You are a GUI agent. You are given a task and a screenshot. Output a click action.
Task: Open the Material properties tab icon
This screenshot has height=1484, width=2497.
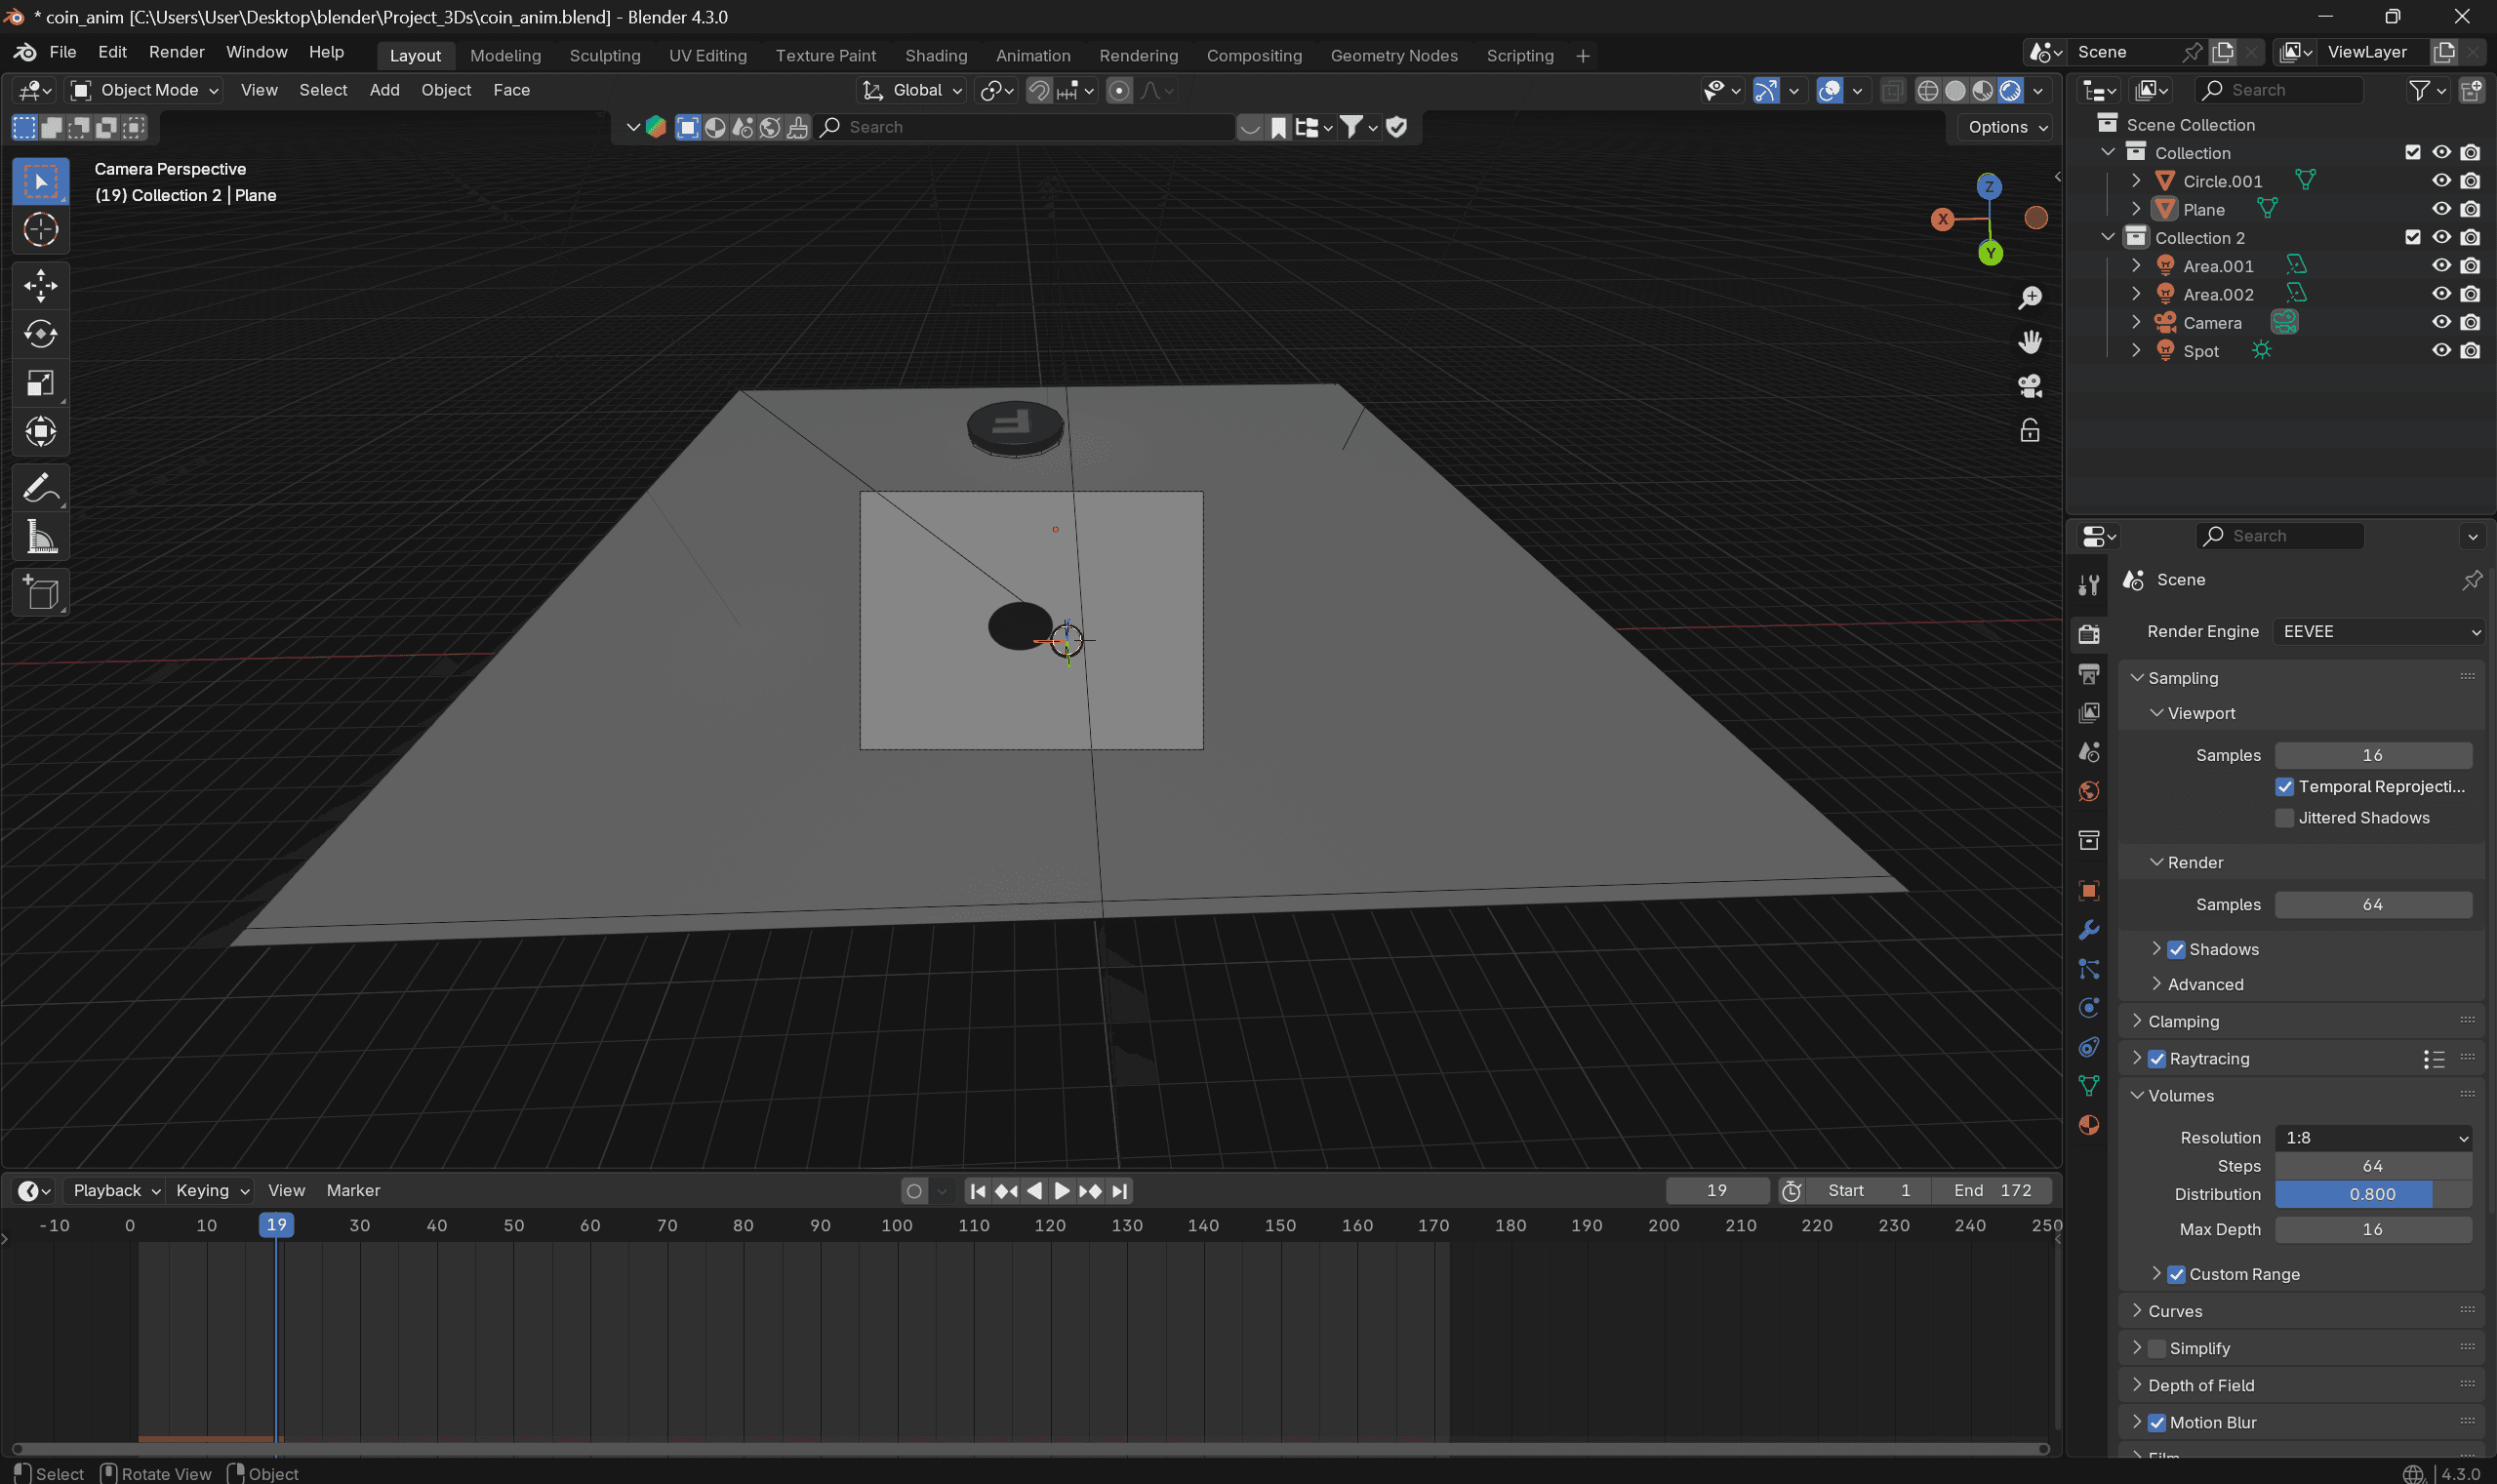coord(2089,1125)
